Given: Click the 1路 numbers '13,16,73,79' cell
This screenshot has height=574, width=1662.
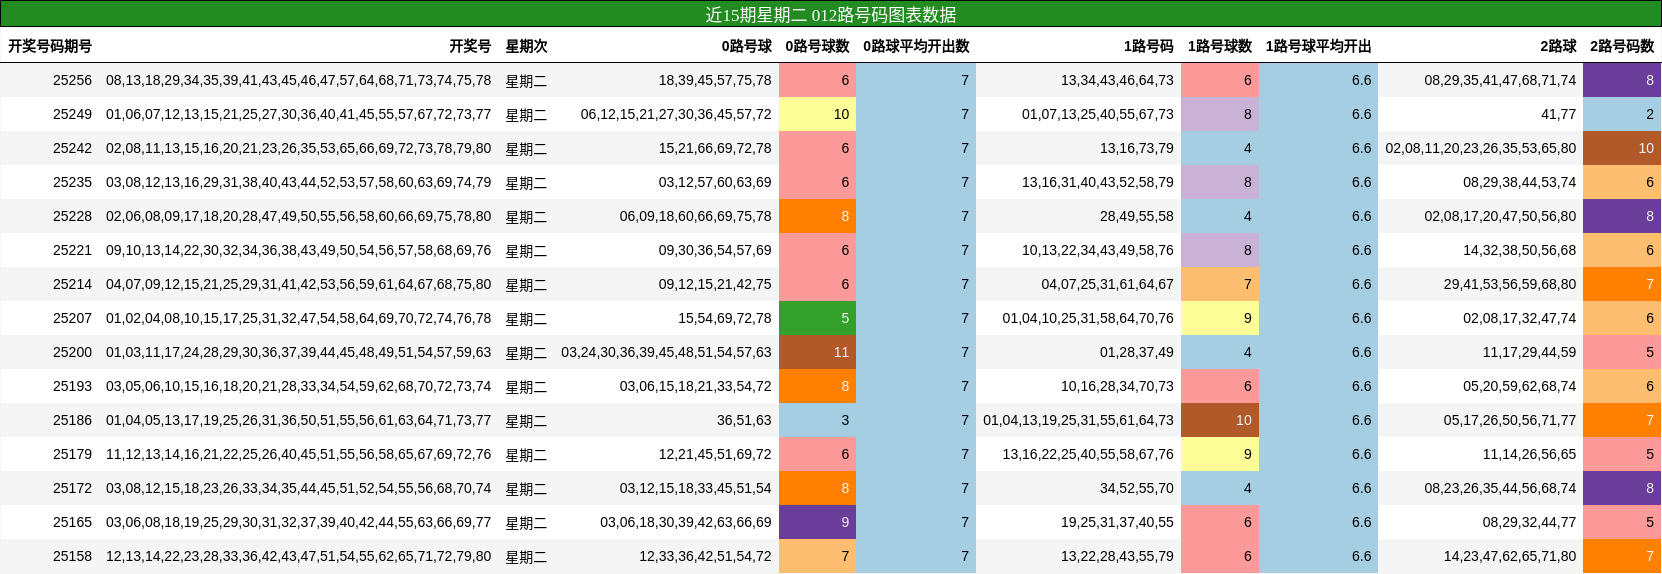Looking at the screenshot, I should [x=1136, y=148].
